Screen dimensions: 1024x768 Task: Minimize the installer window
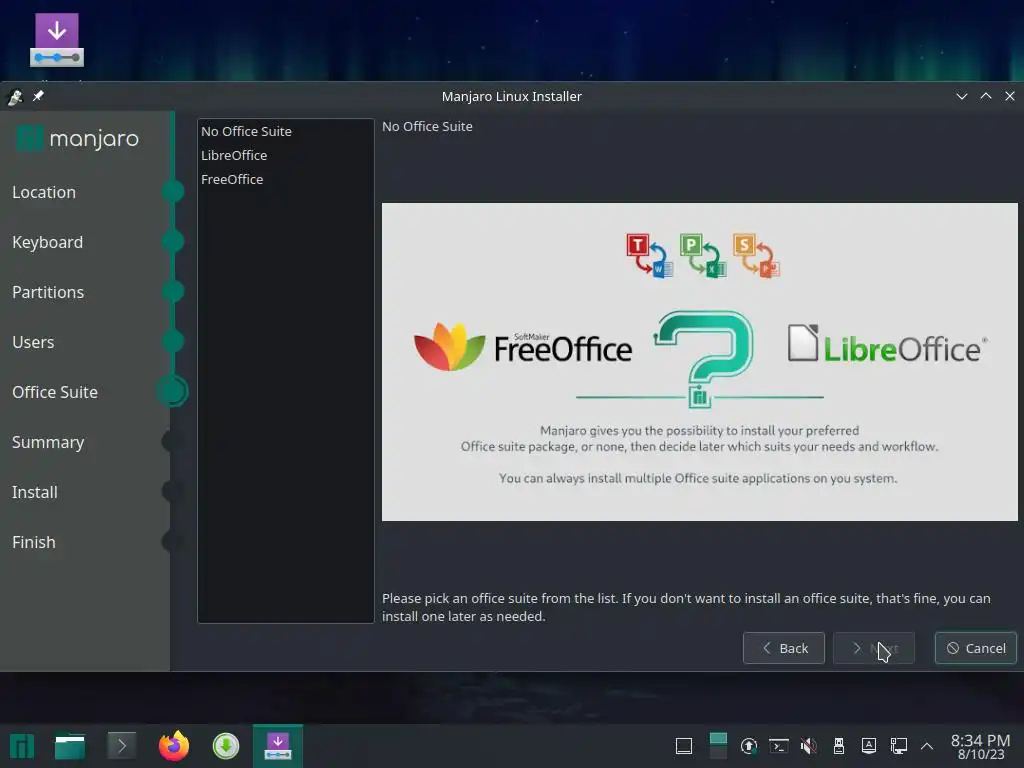tap(961, 96)
